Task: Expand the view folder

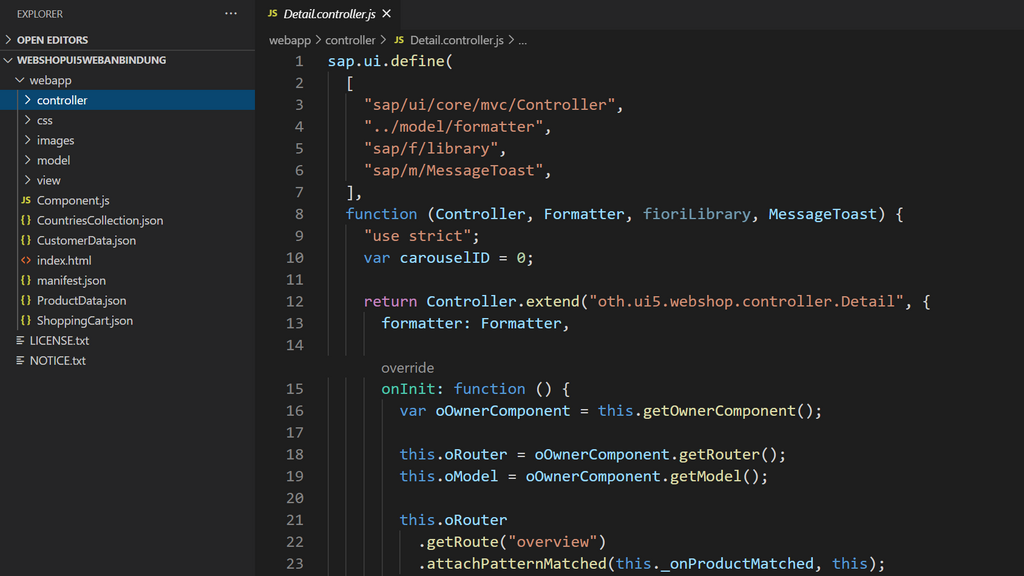Action: point(48,180)
